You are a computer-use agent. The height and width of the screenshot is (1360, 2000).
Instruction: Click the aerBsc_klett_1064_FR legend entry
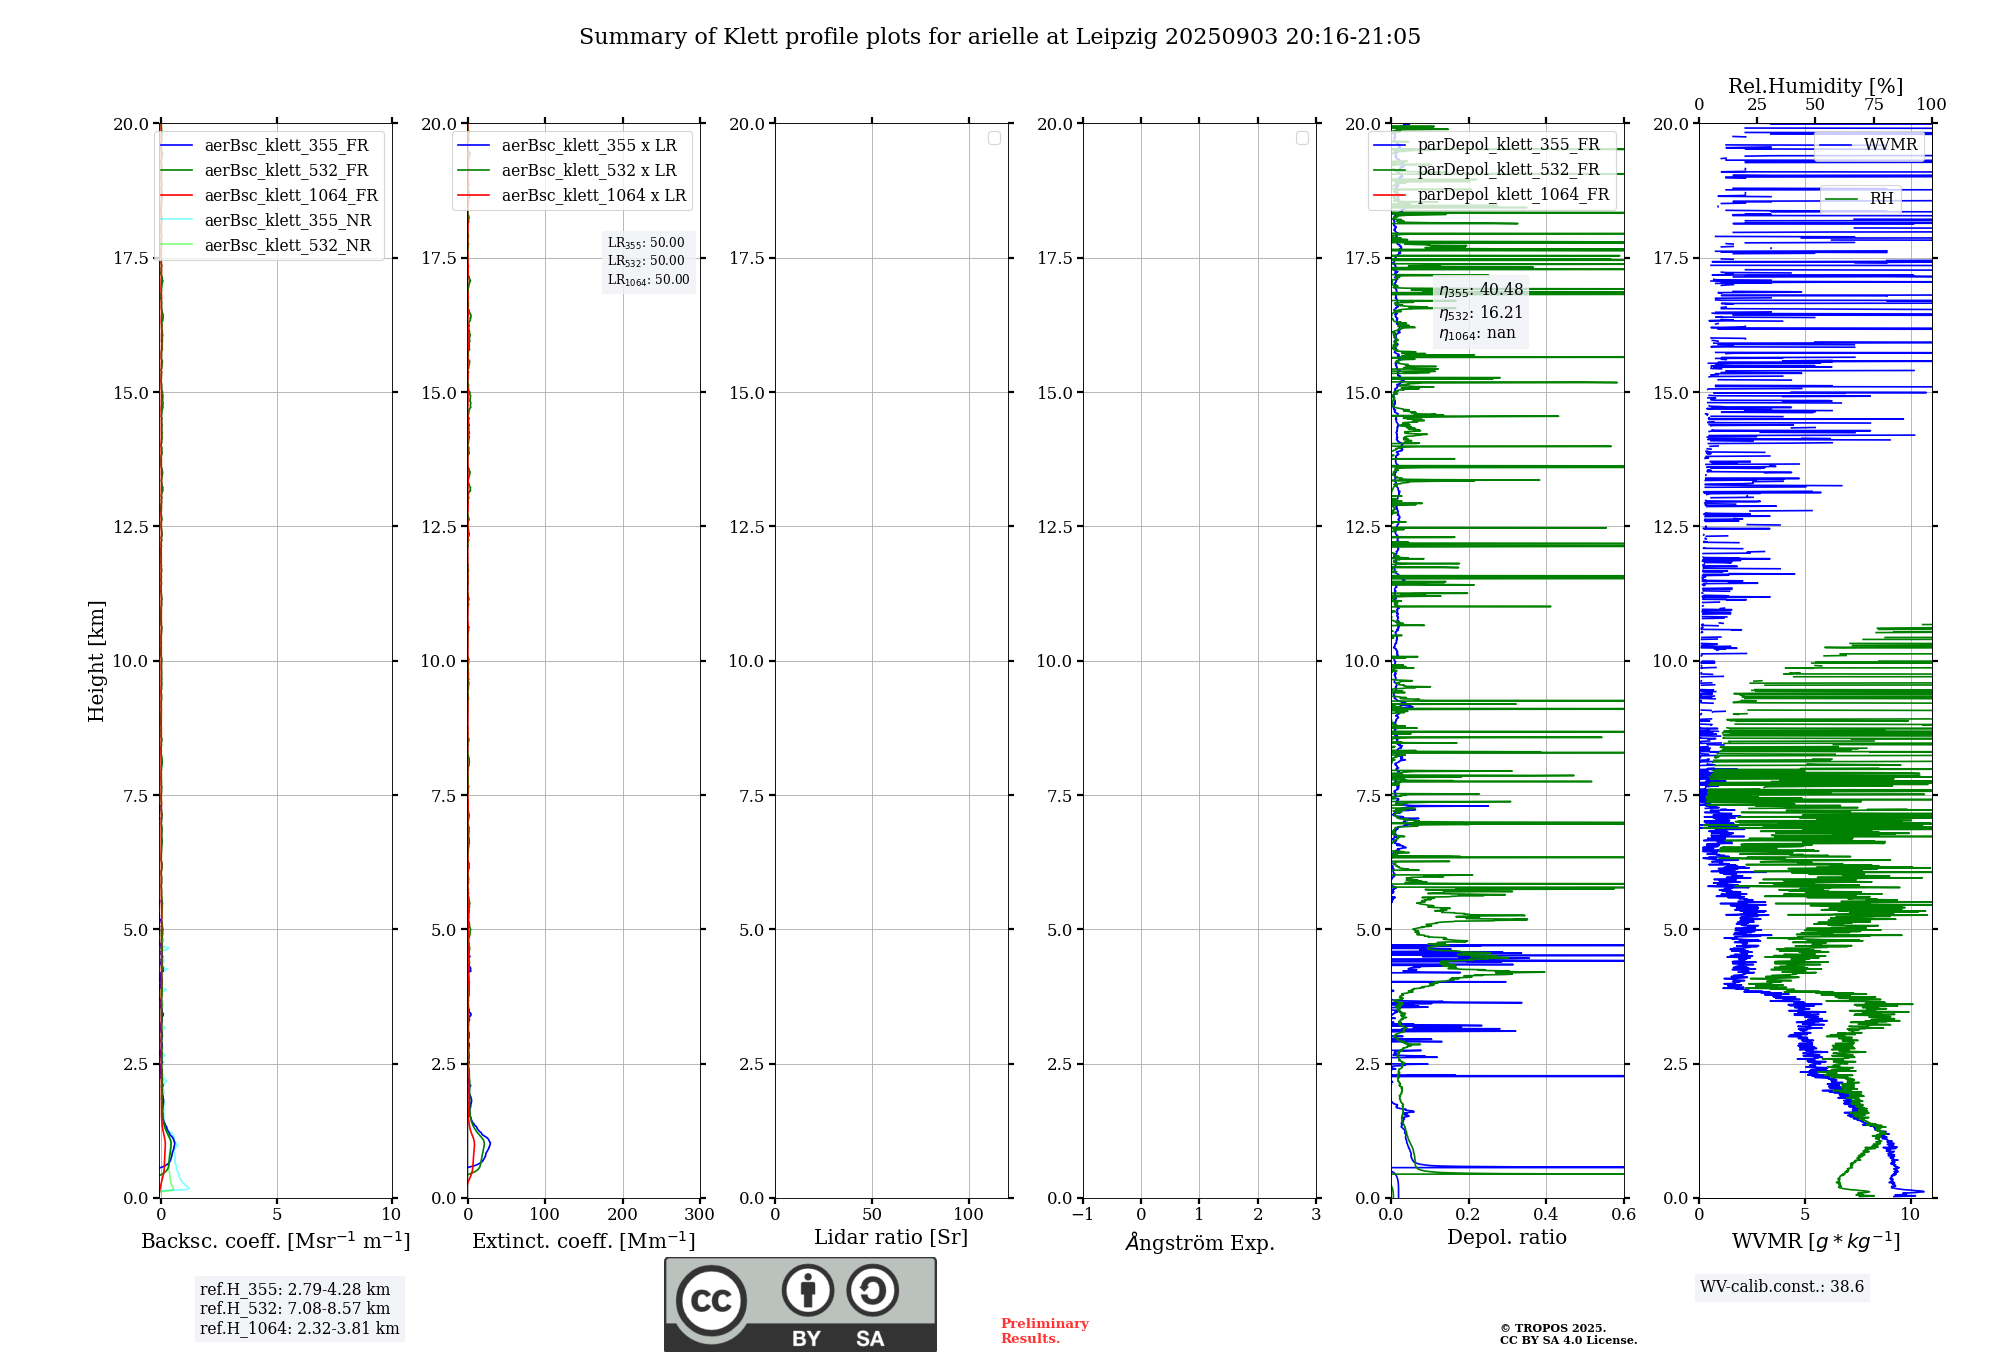pyautogui.click(x=290, y=196)
